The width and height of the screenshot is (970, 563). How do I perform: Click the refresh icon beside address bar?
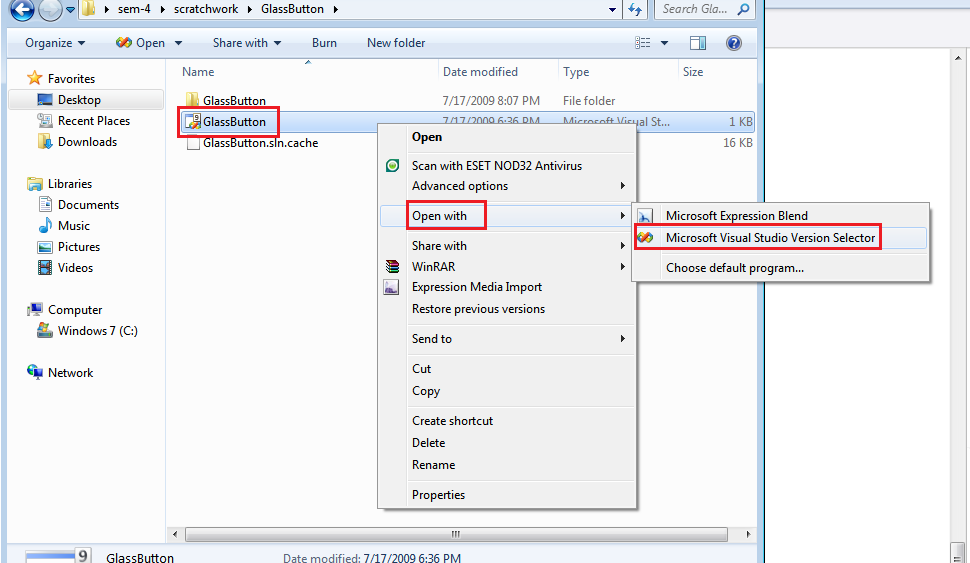[635, 10]
